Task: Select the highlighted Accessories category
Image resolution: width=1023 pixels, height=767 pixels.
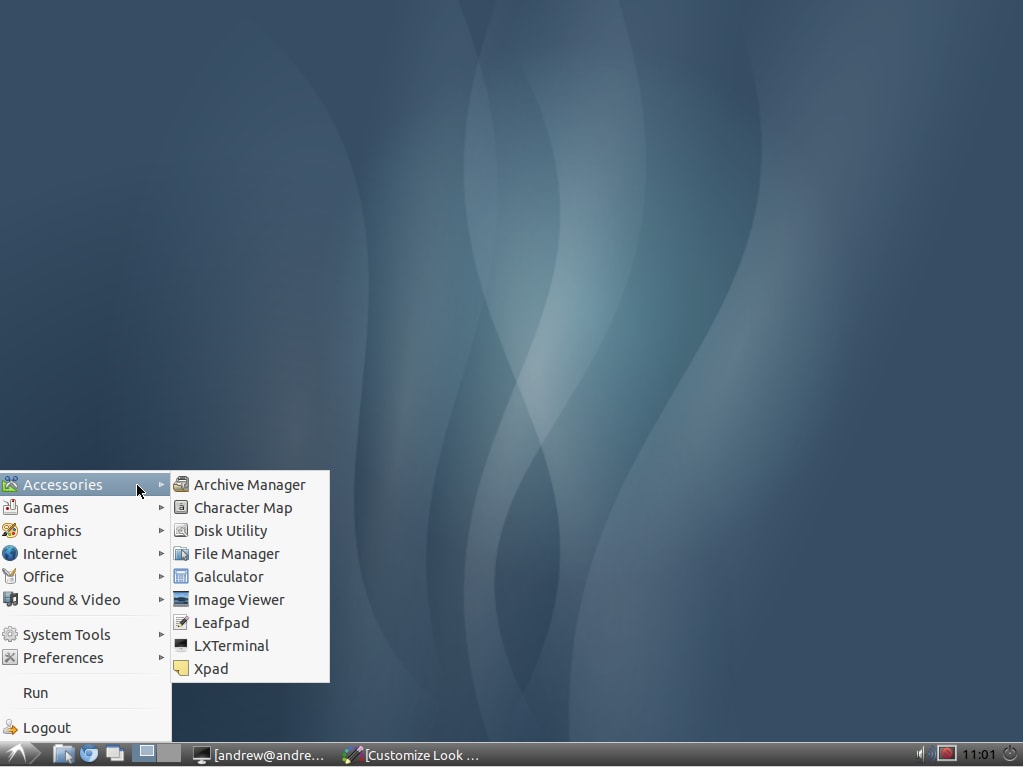Action: (85, 485)
